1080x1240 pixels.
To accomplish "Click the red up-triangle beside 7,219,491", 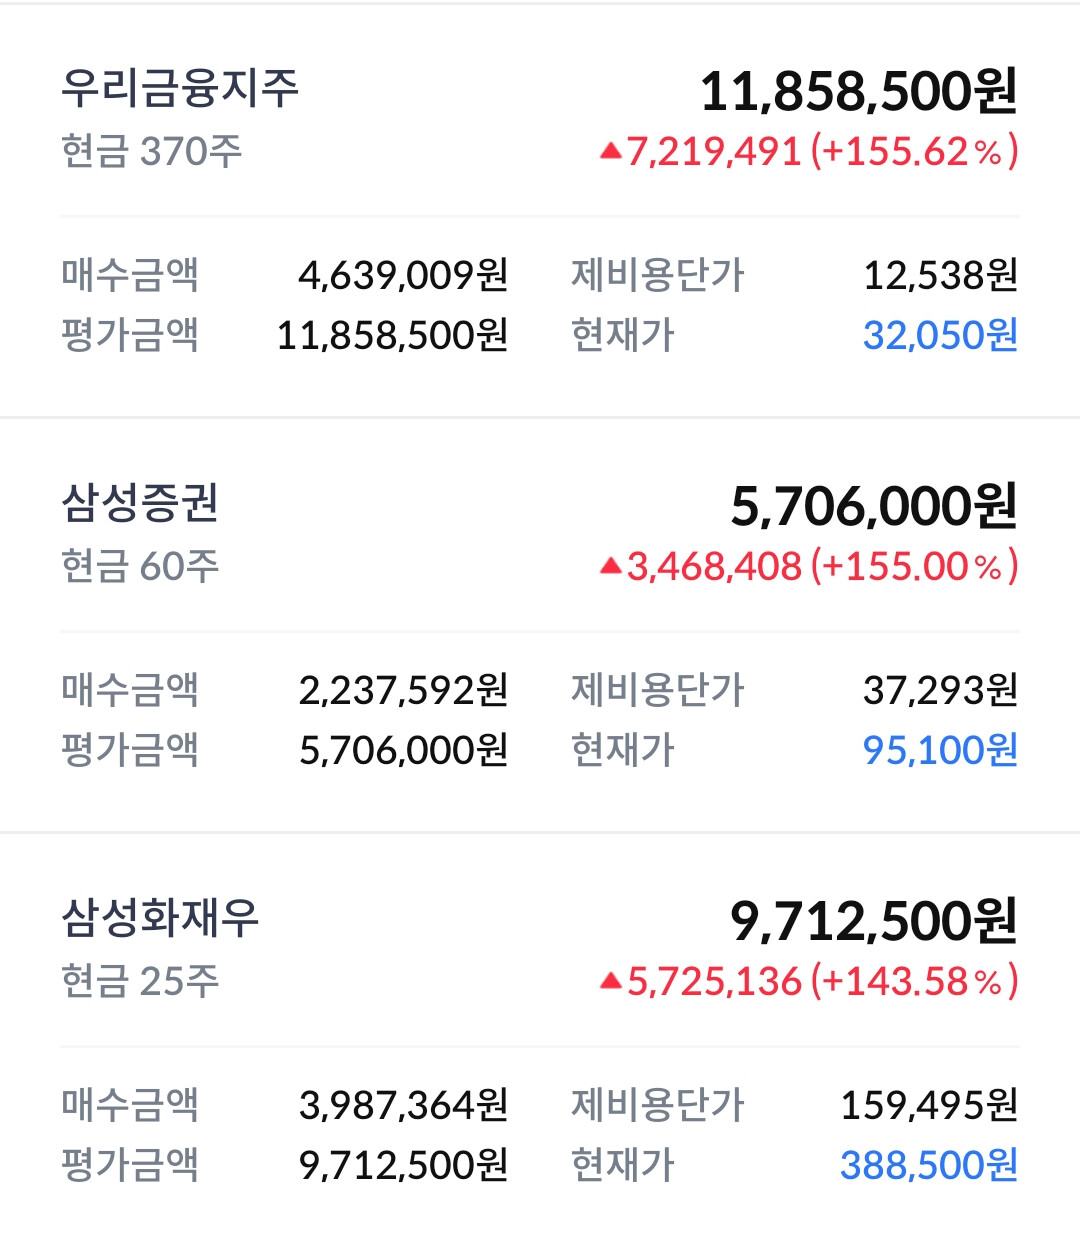I will click(x=611, y=152).
